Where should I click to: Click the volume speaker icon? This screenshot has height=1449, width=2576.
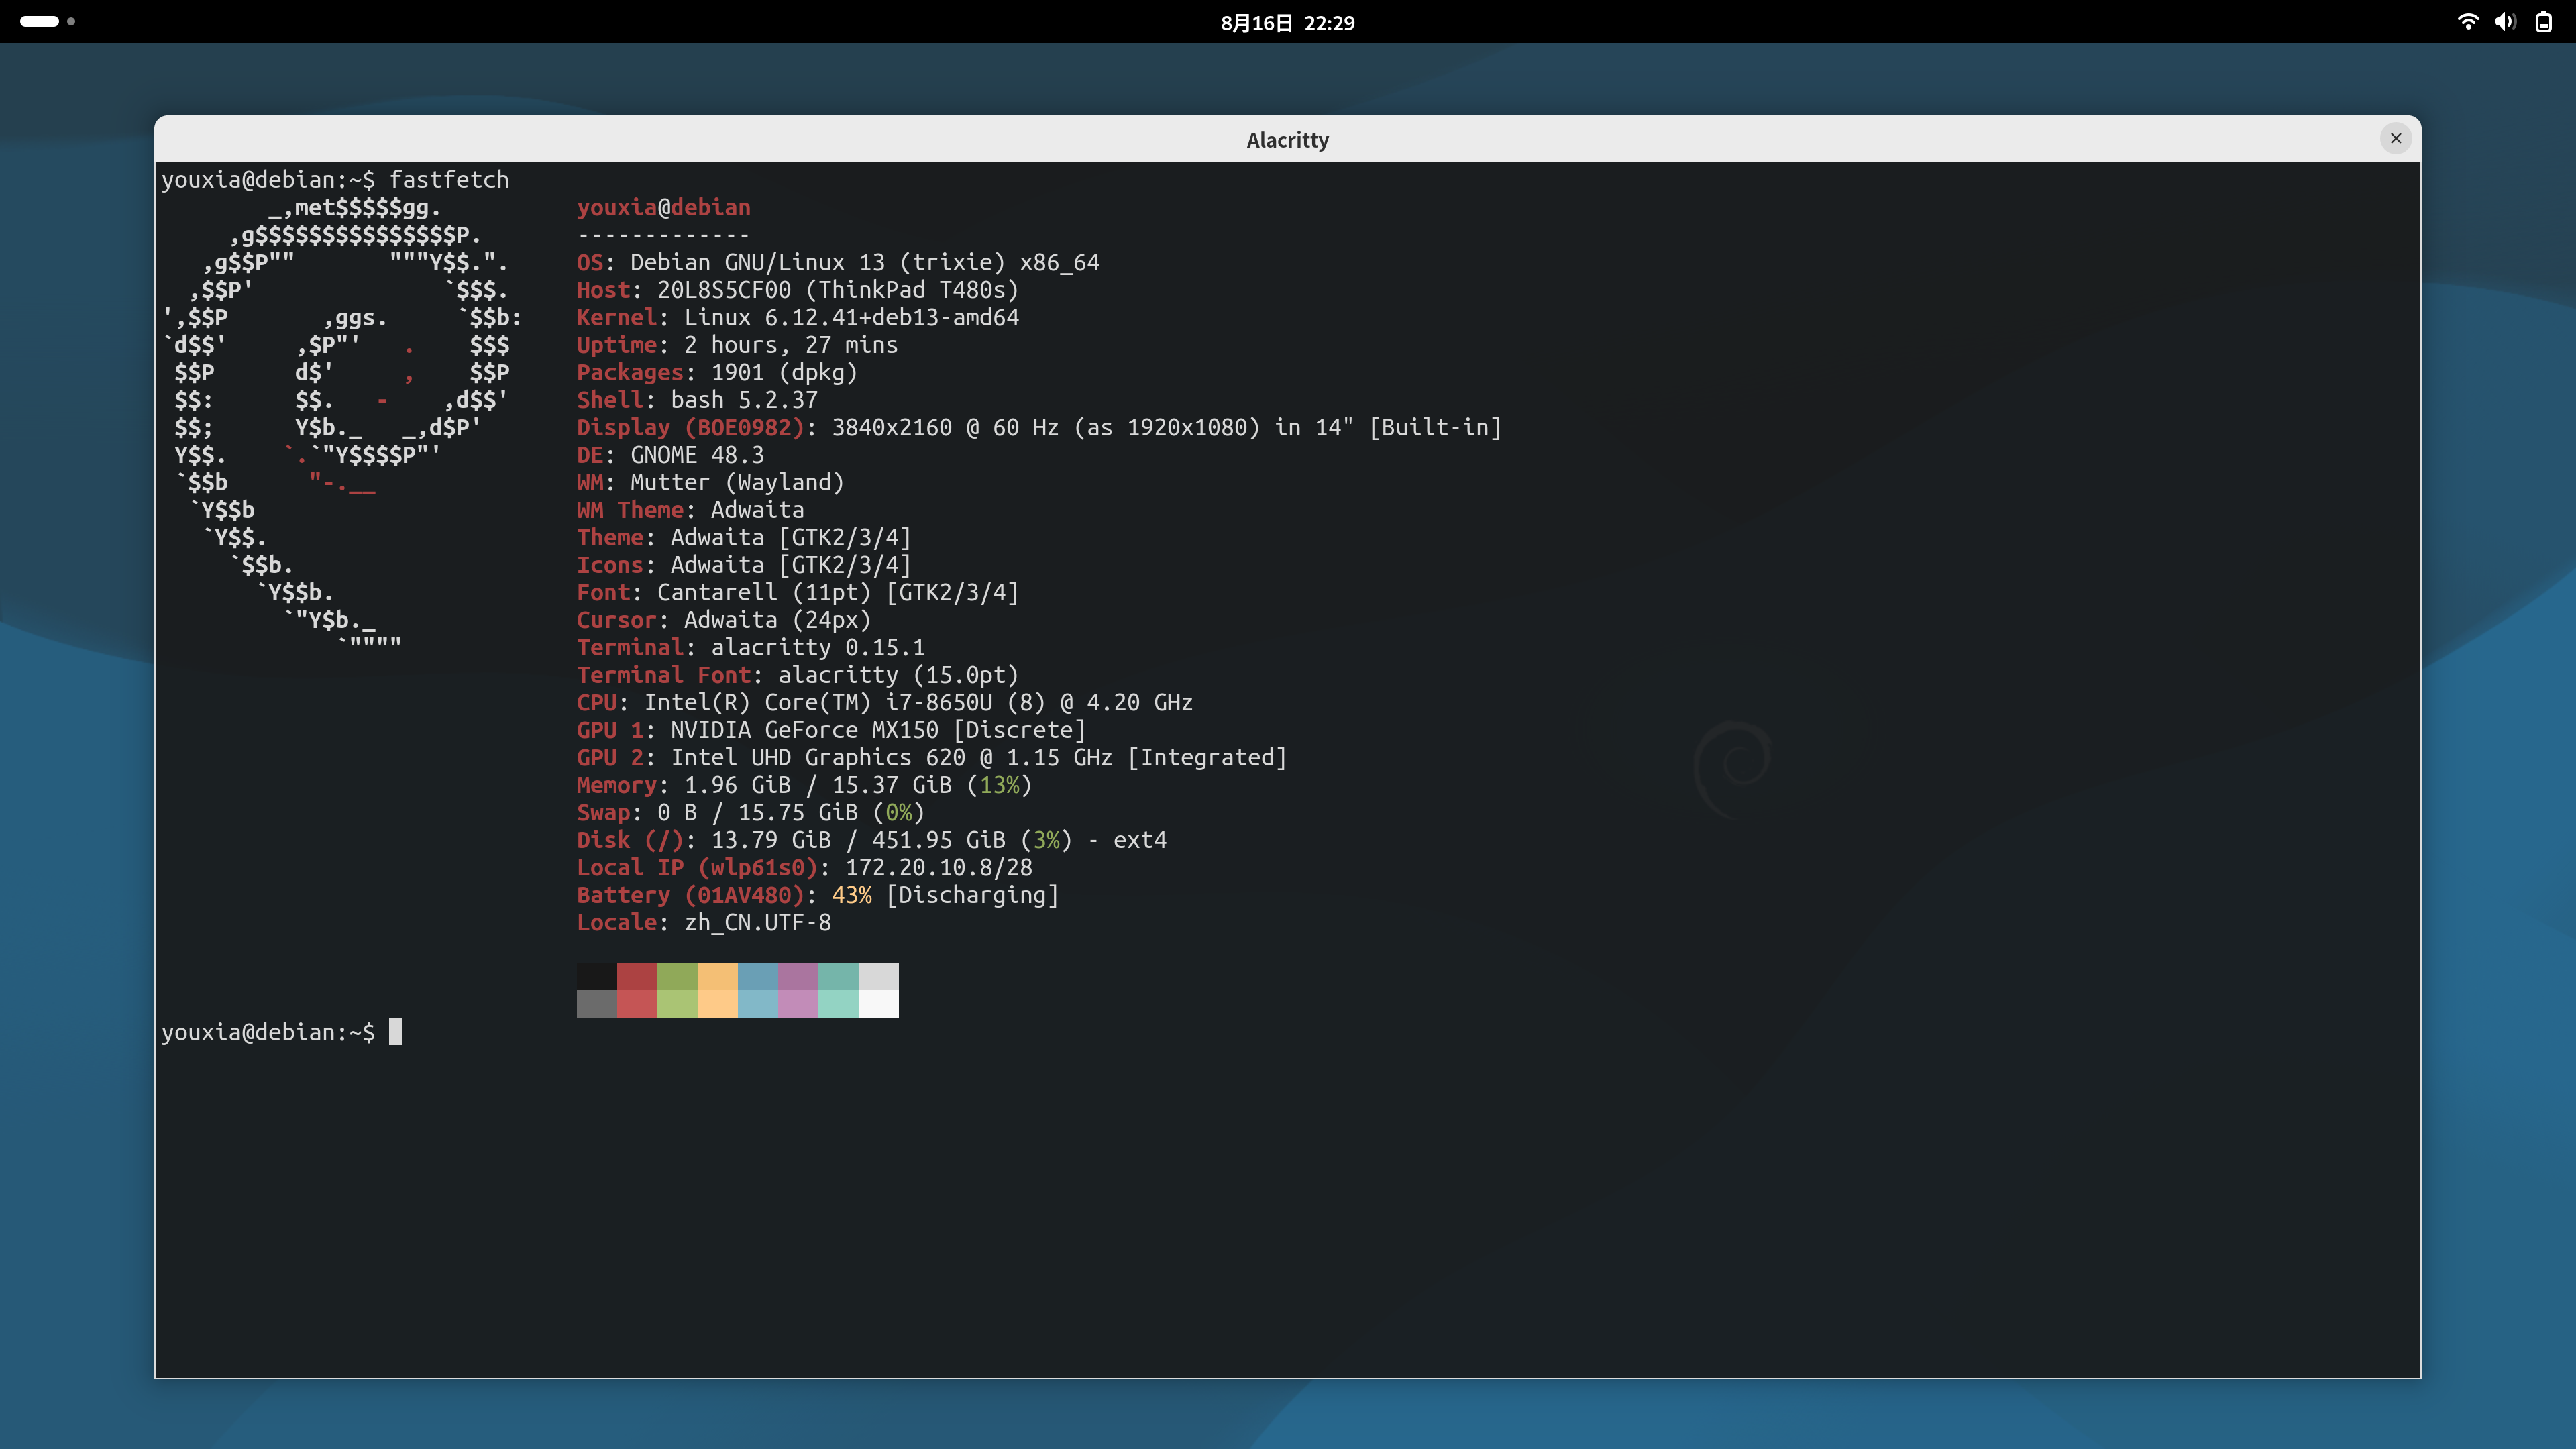coord(2505,22)
